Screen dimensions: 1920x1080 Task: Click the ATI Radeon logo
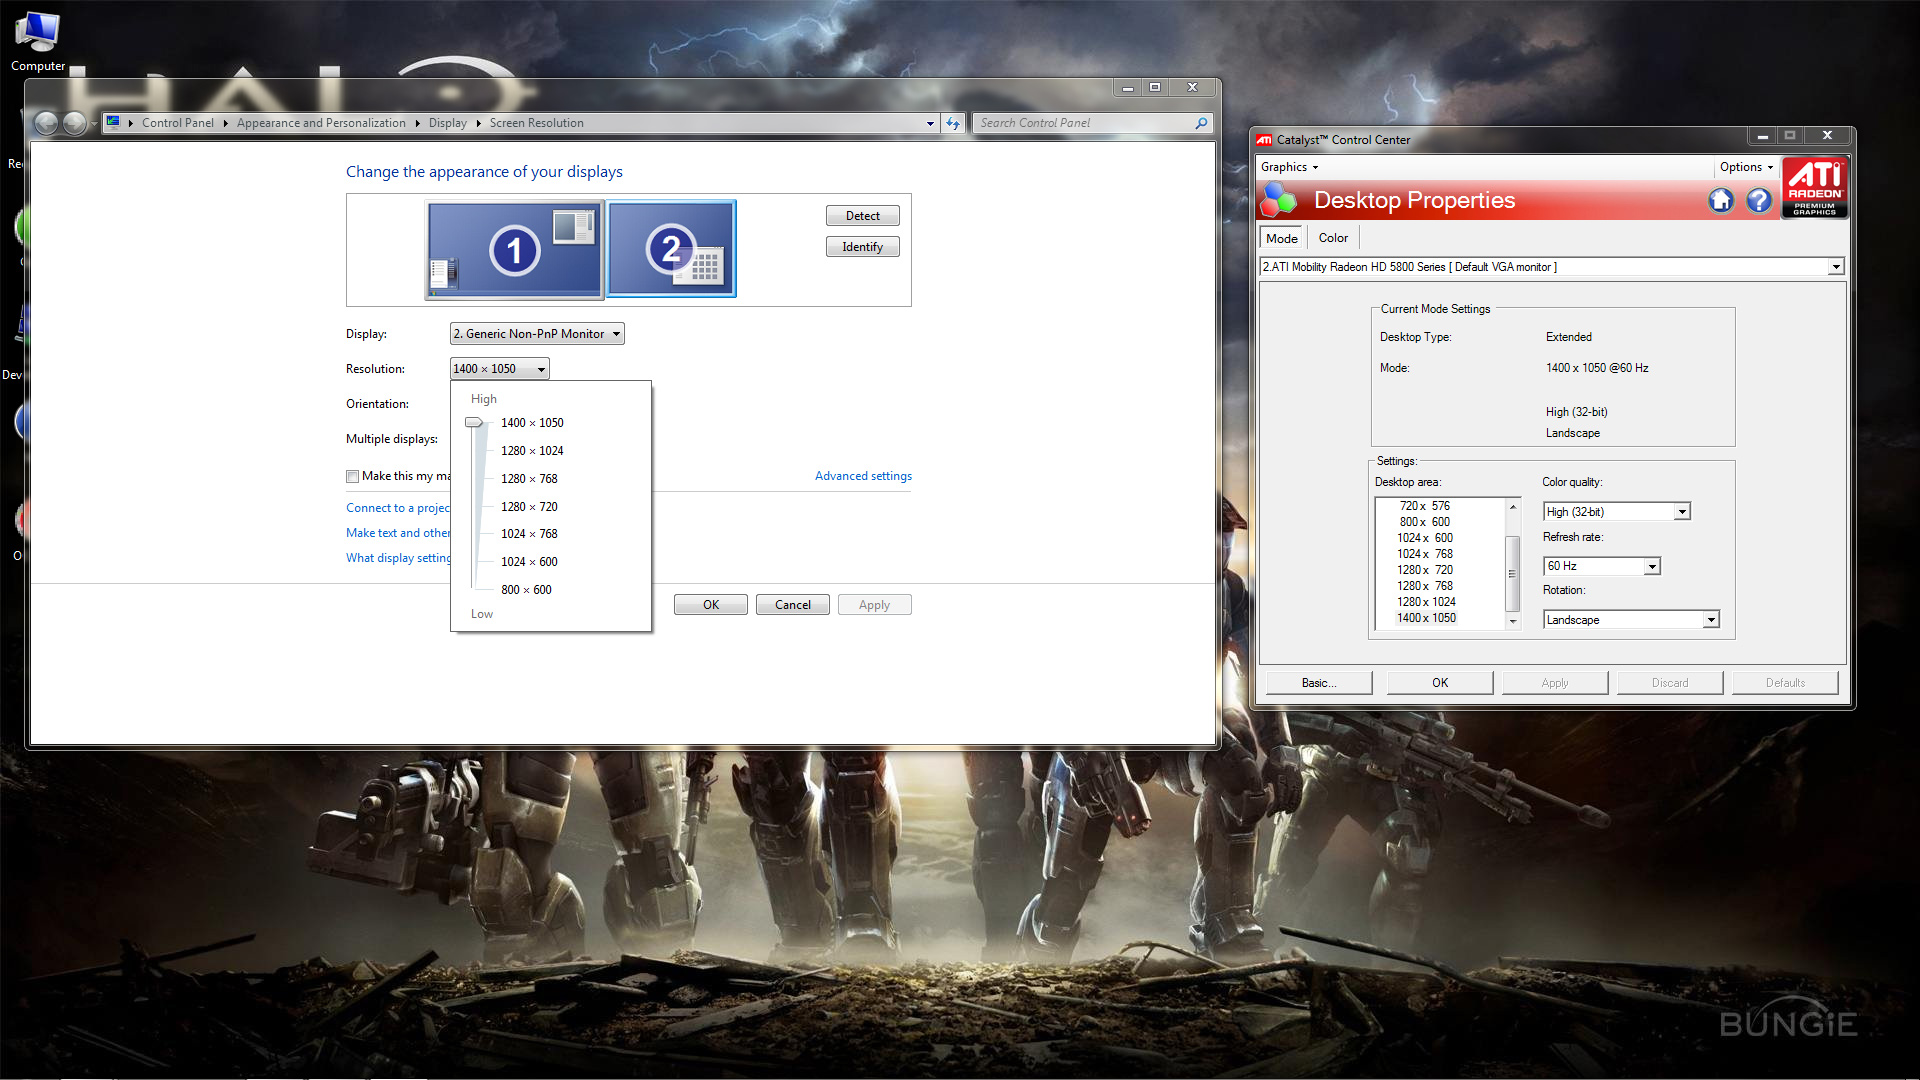[x=1815, y=187]
